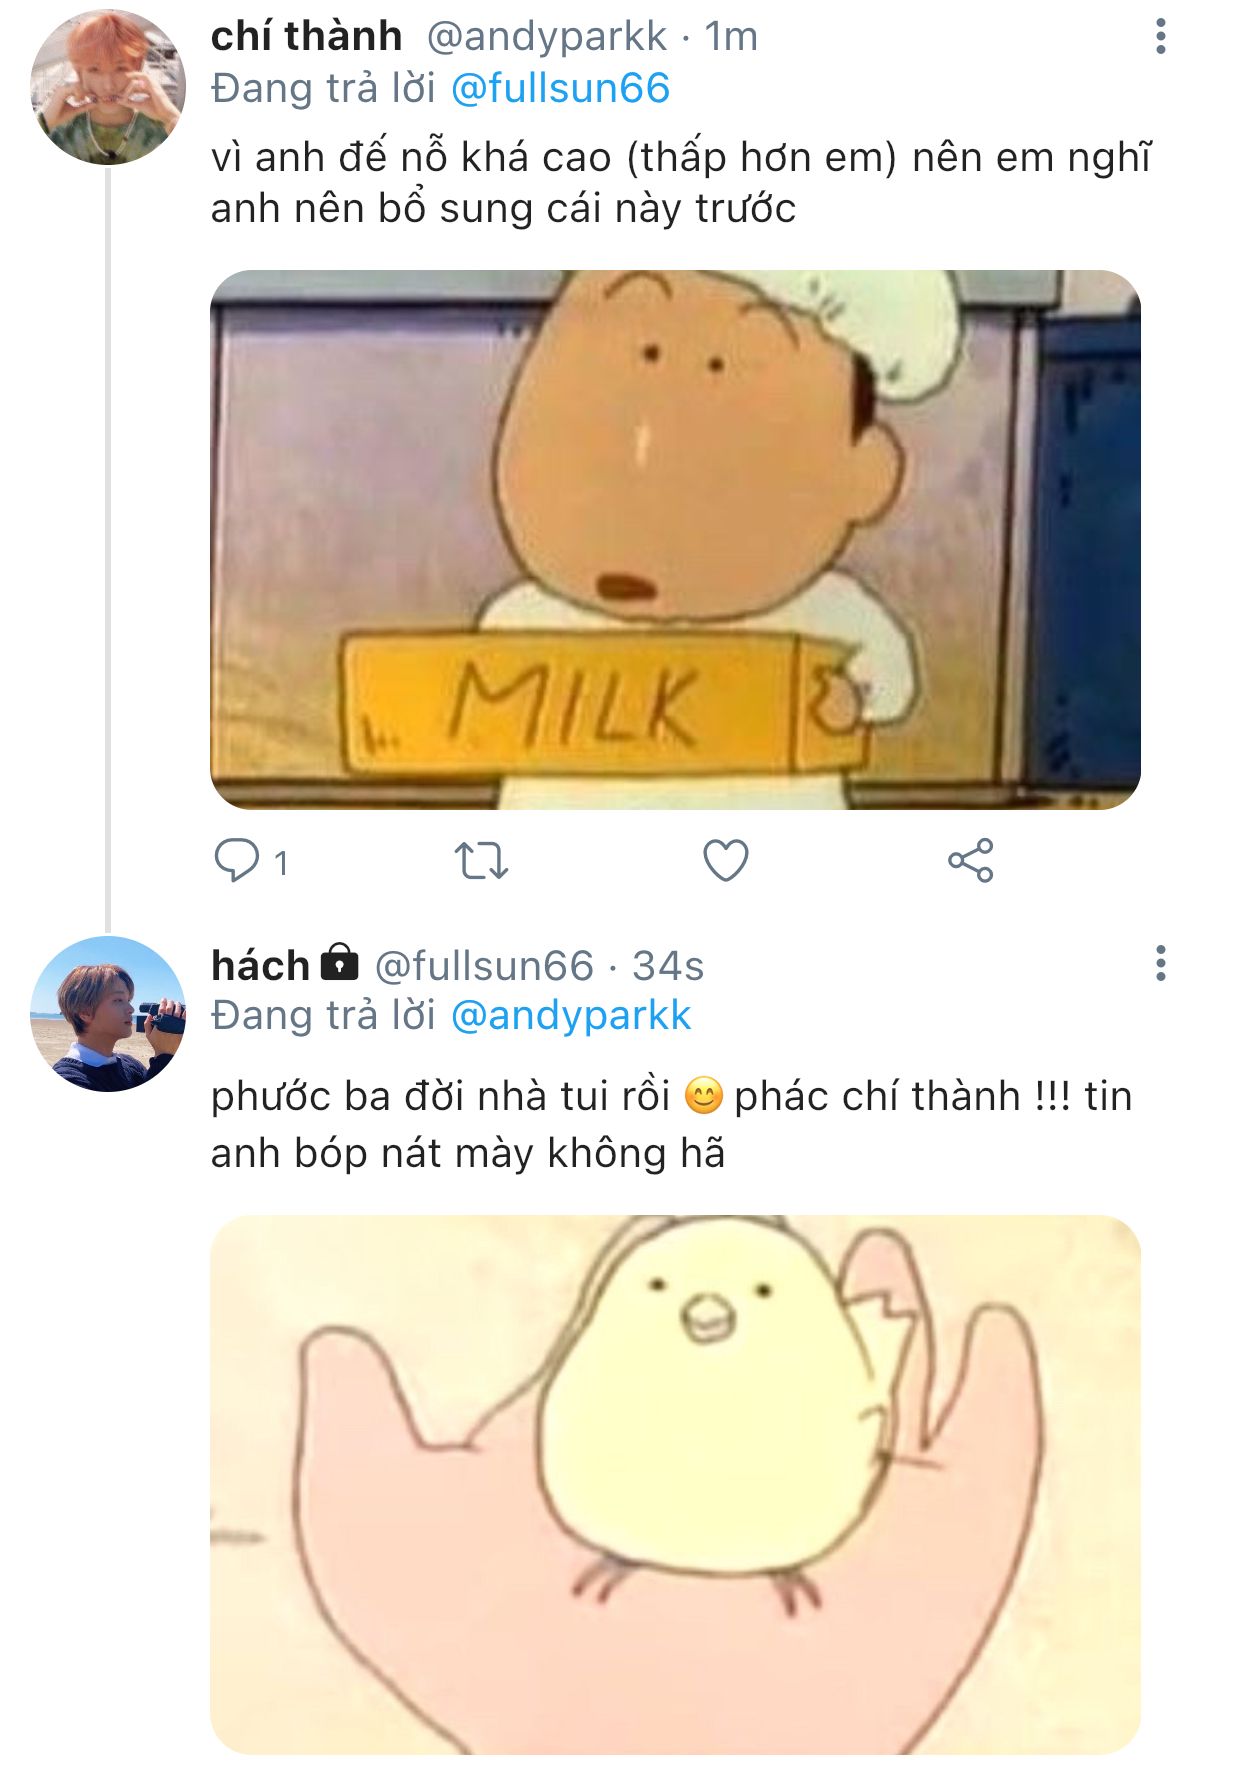Click the 1m timestamp

731,37
